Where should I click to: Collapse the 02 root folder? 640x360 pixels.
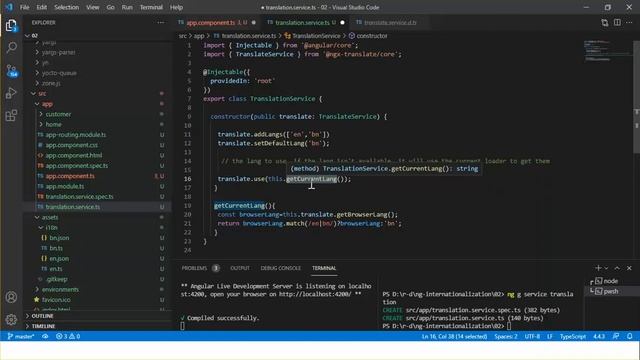34,36
